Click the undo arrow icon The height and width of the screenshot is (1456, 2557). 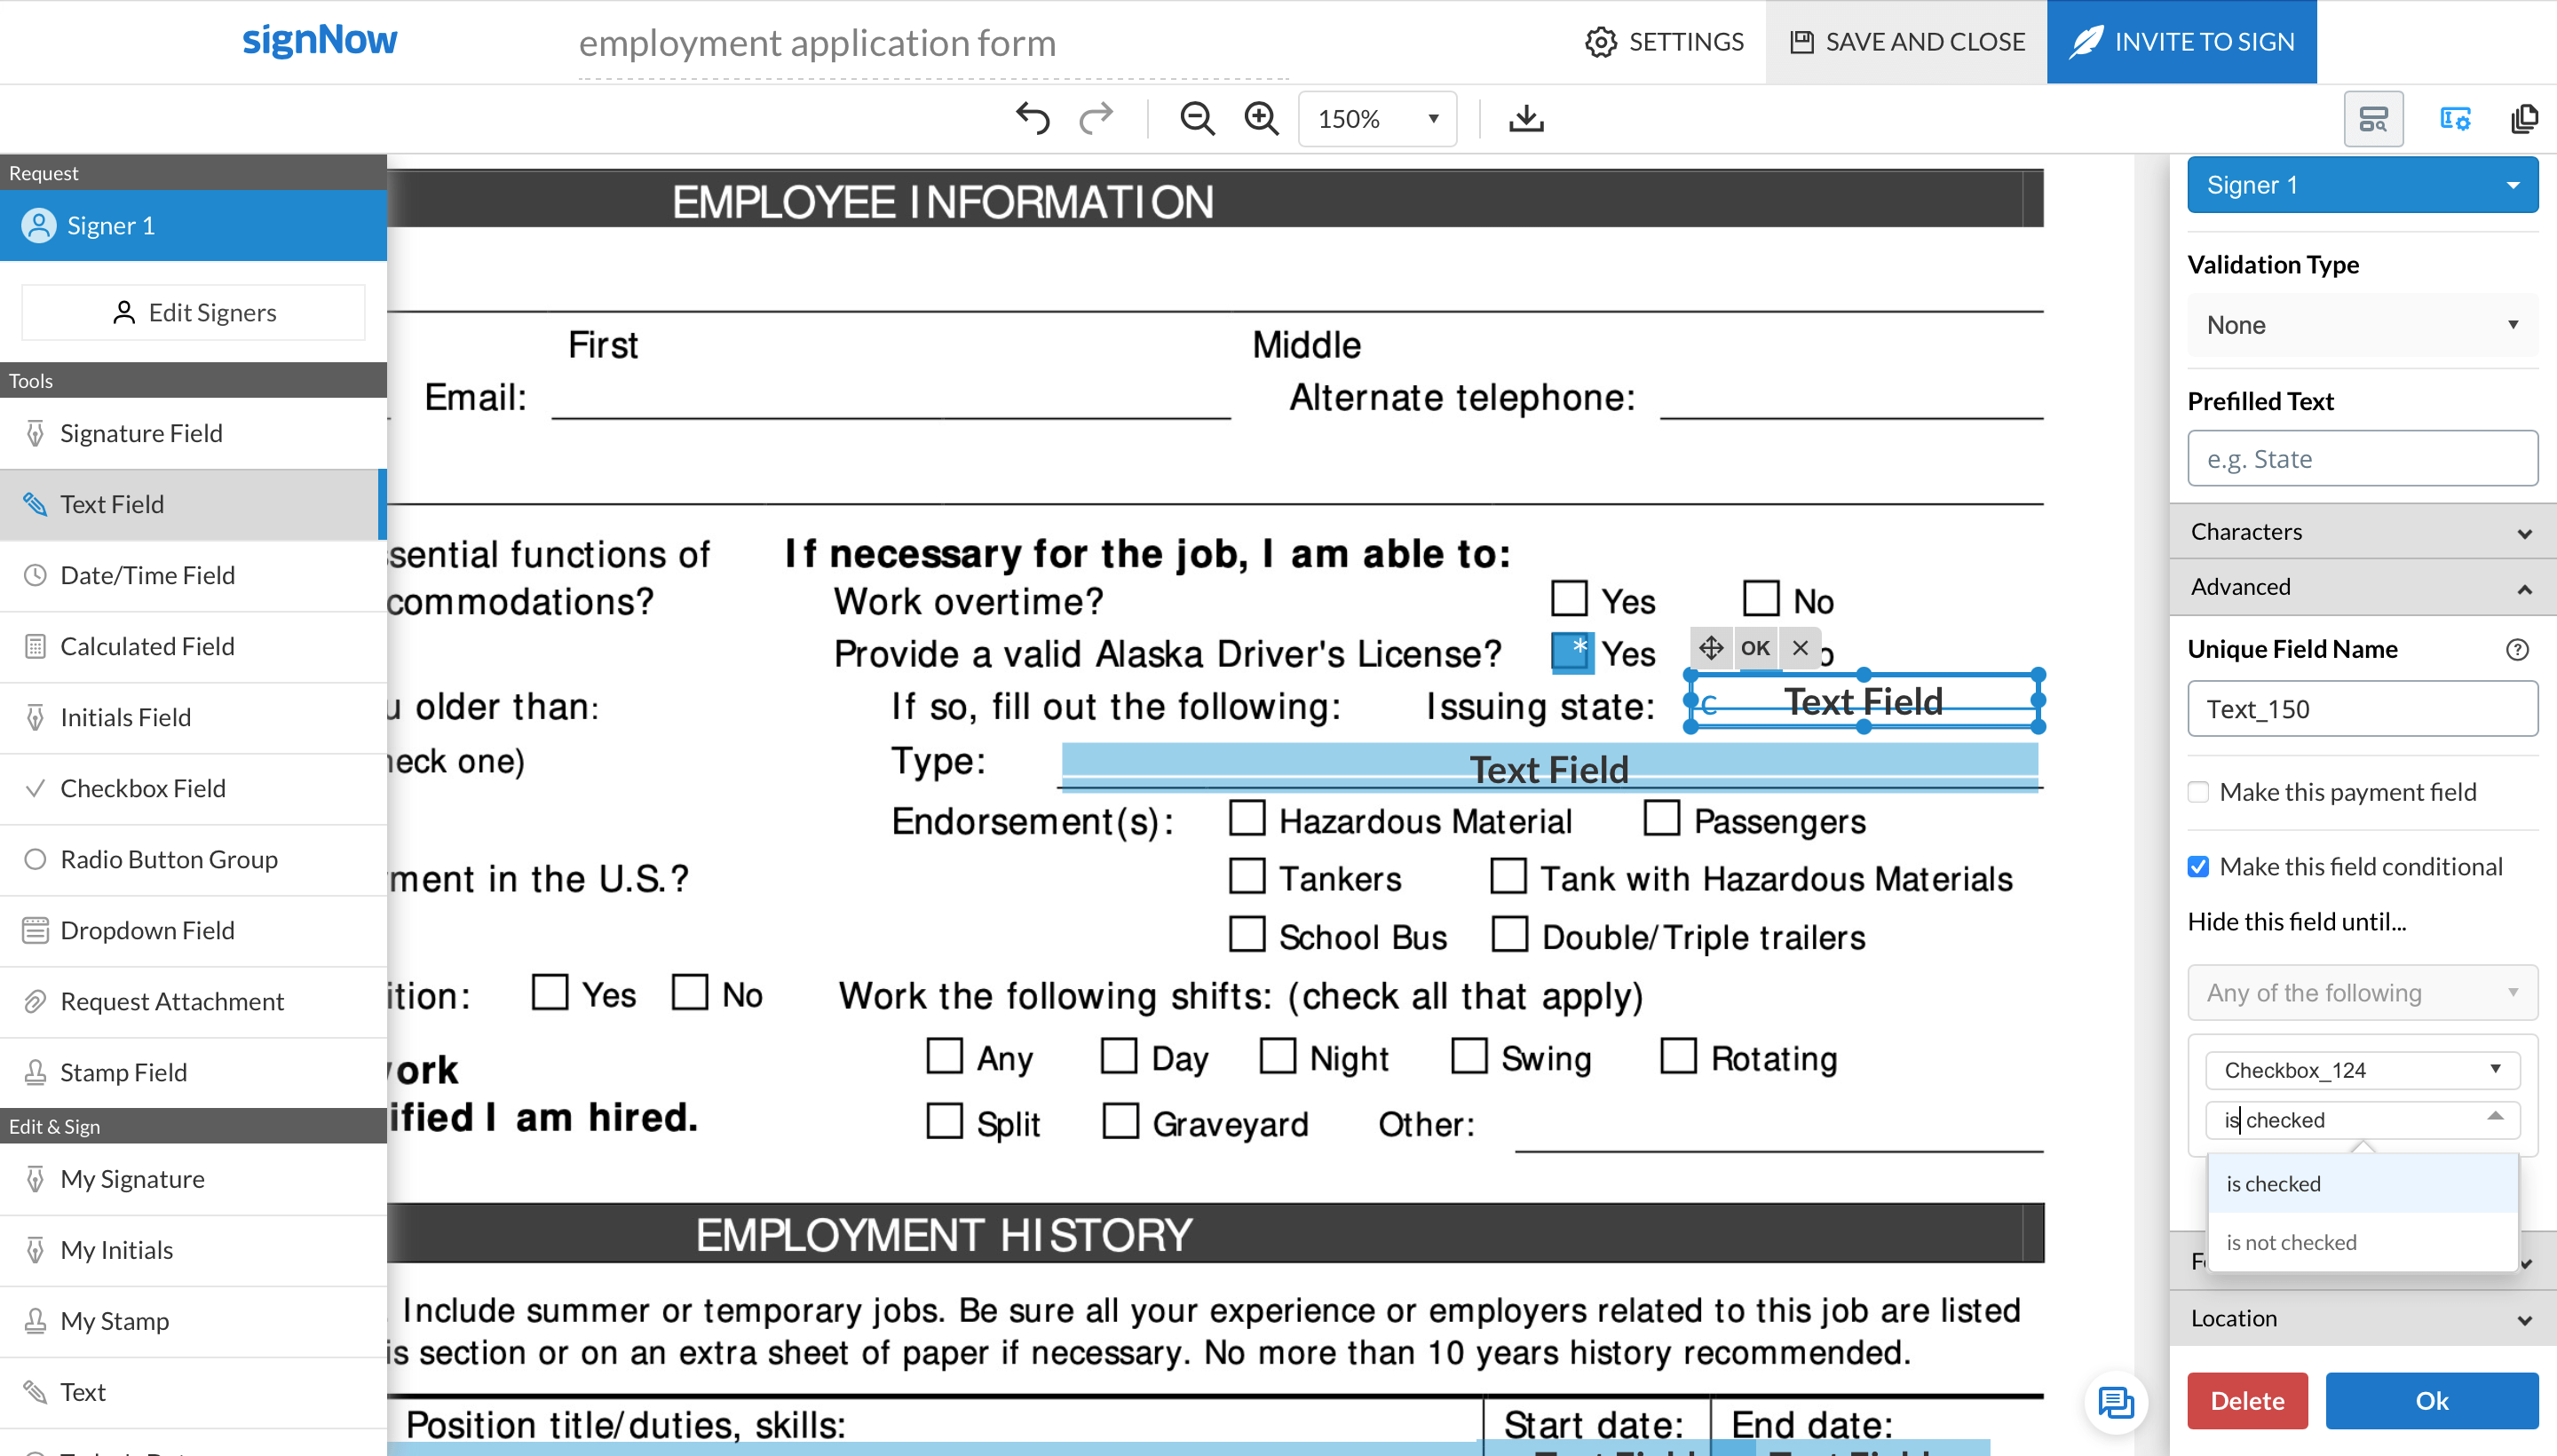(x=1032, y=119)
